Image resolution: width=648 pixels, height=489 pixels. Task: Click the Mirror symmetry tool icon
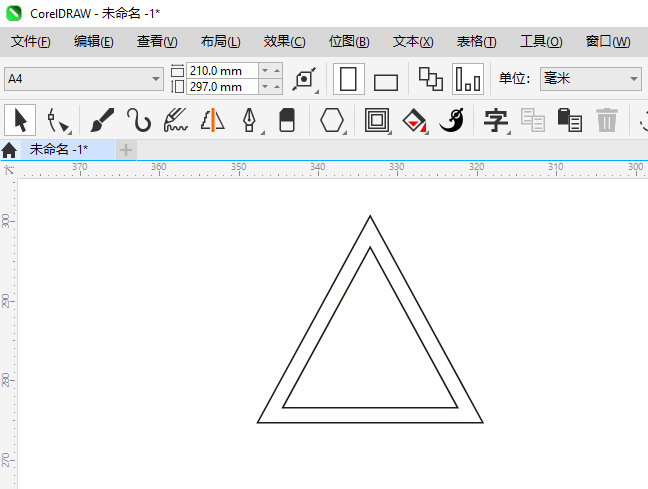(x=212, y=120)
